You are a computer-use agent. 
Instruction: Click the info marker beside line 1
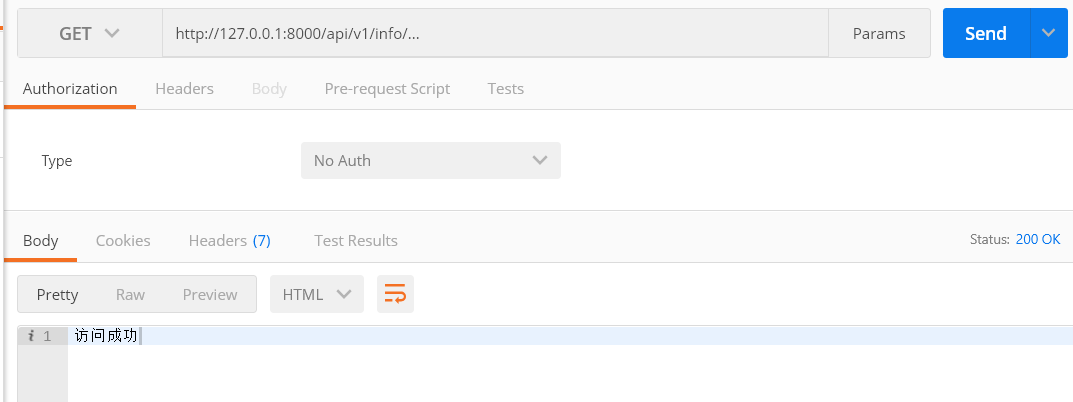(30, 336)
